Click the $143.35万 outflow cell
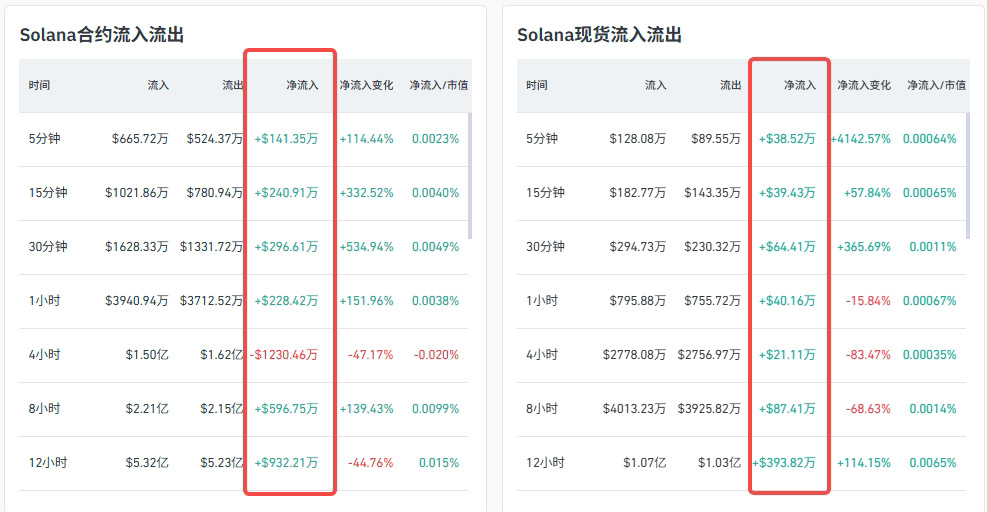The image size is (987, 512). [713, 193]
